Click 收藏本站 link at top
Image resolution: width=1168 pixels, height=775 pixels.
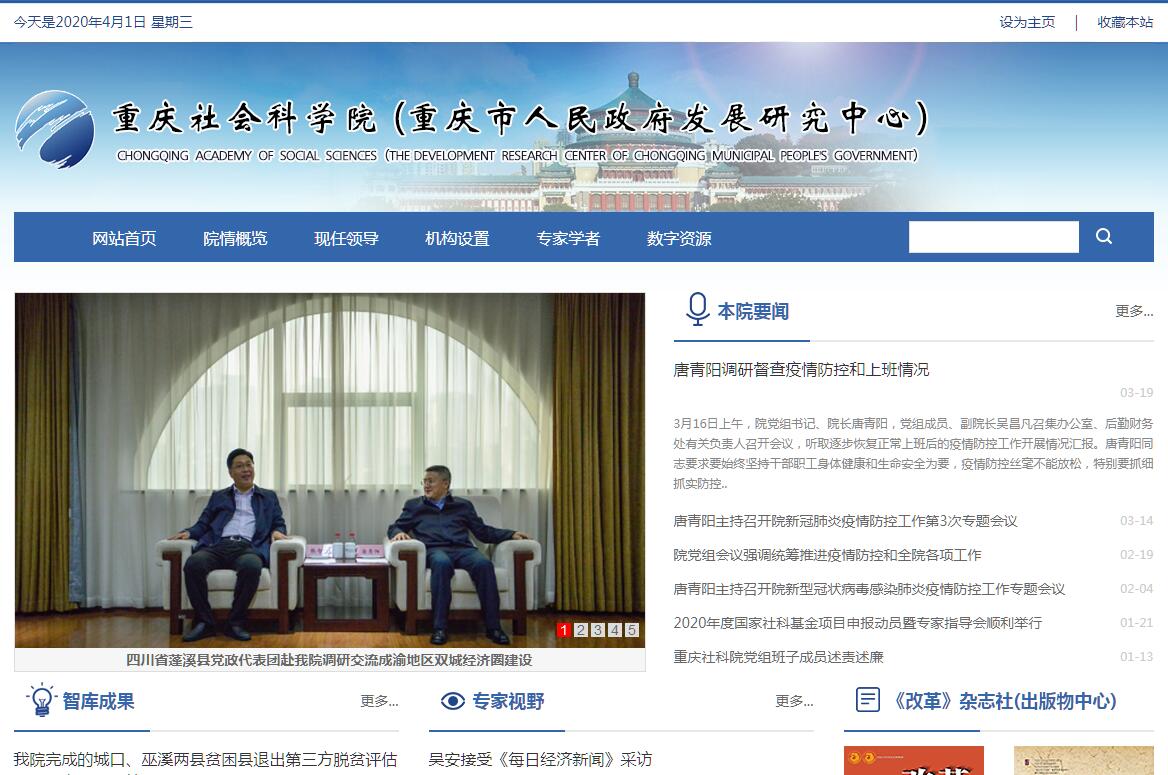(1125, 22)
